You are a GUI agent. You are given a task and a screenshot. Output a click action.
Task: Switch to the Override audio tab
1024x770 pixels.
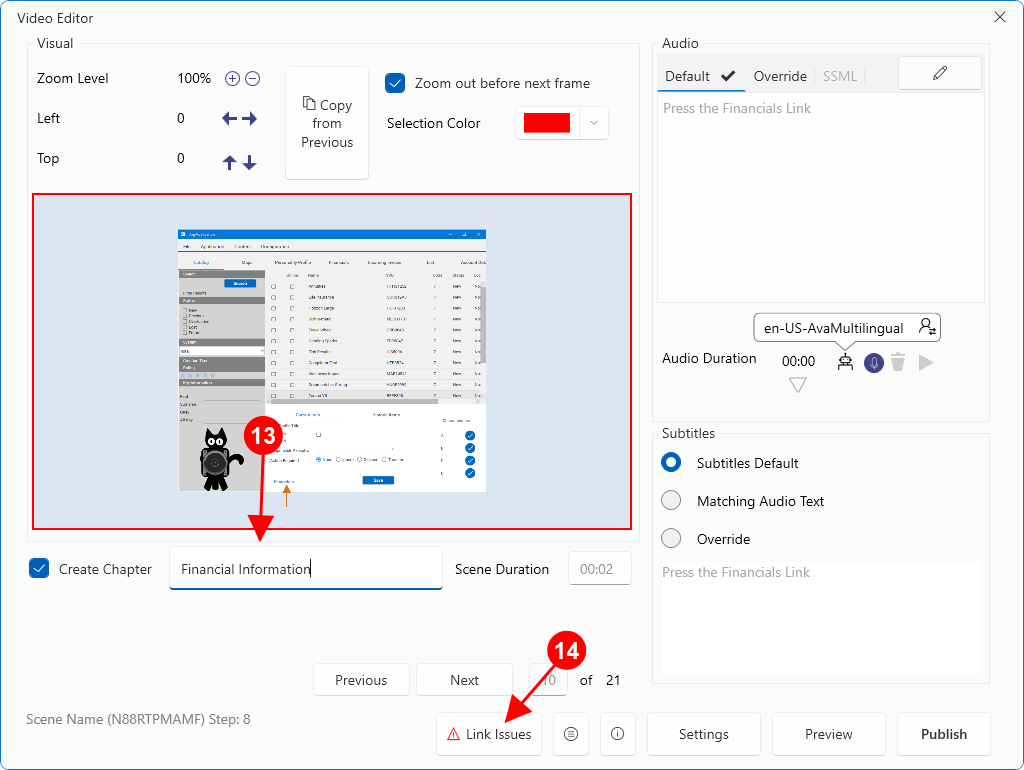tap(780, 76)
